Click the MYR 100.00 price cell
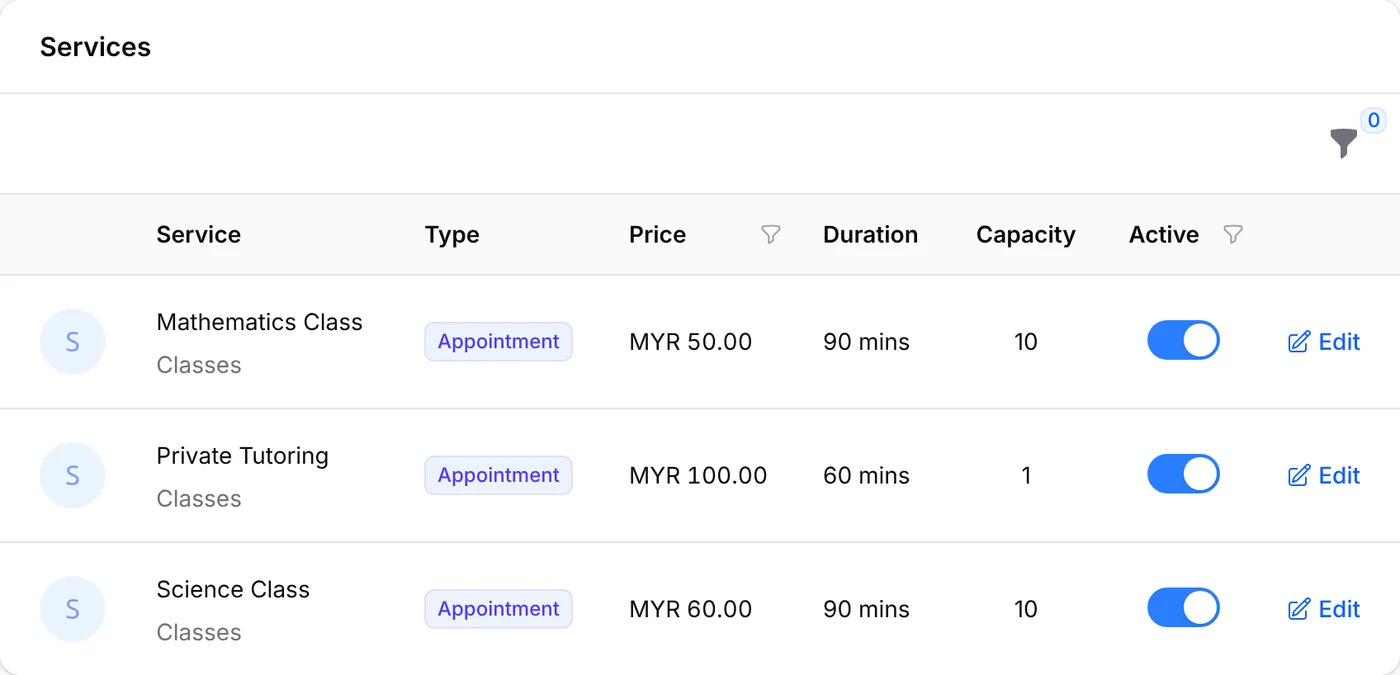 click(x=698, y=475)
